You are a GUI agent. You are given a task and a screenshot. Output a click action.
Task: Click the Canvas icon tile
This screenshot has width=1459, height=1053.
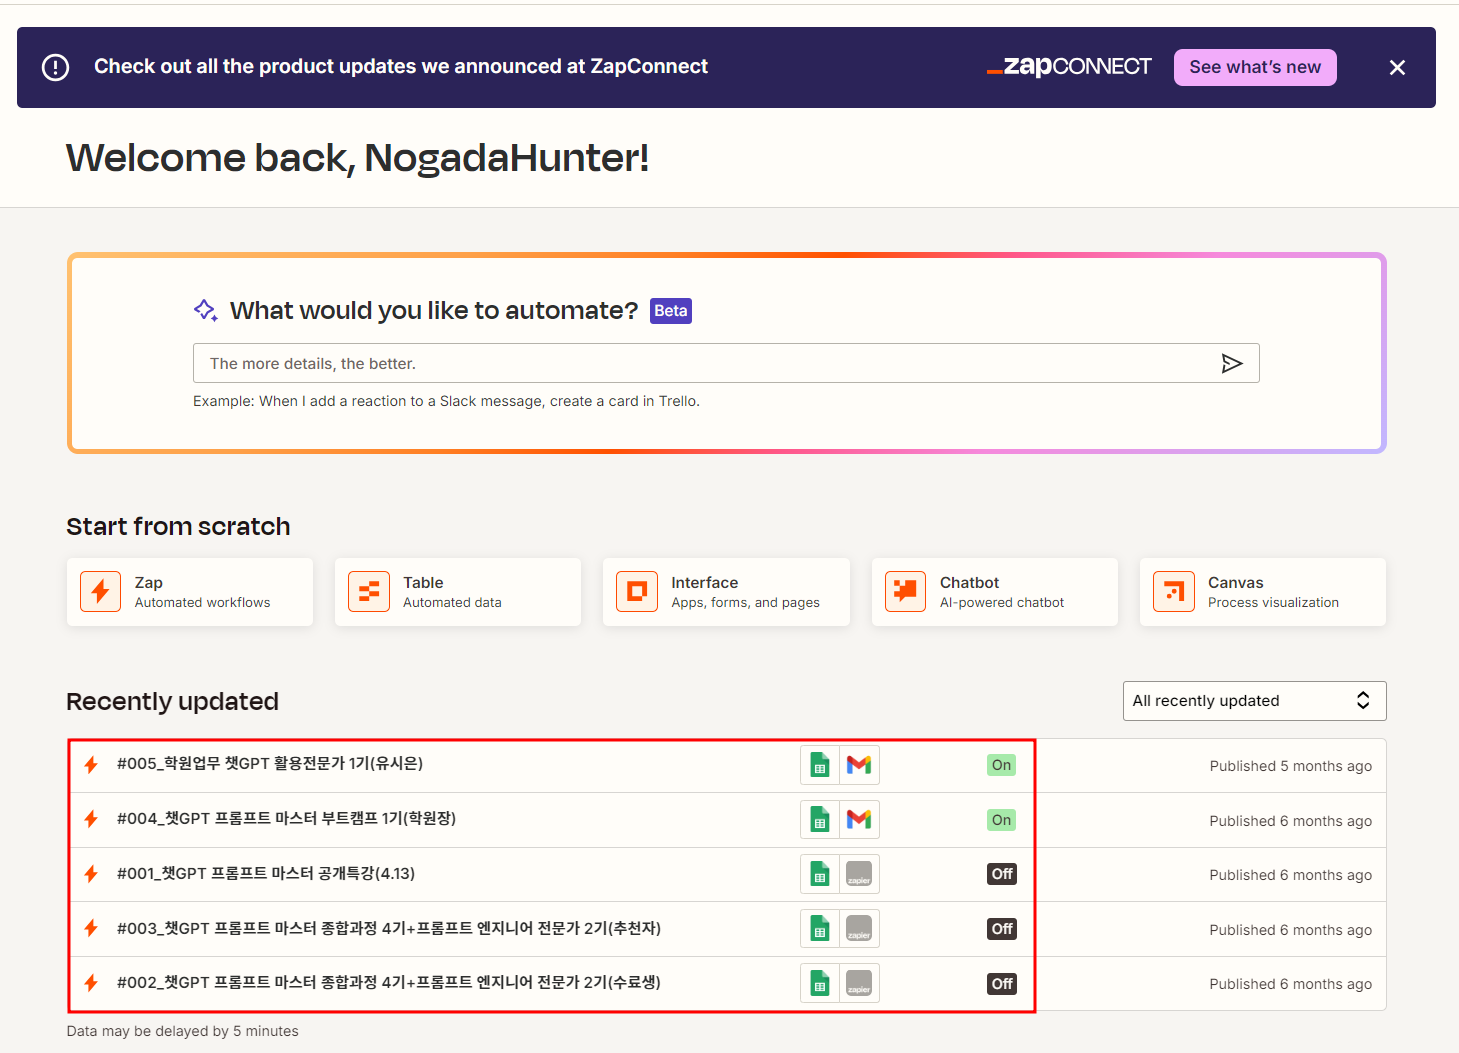1173,592
